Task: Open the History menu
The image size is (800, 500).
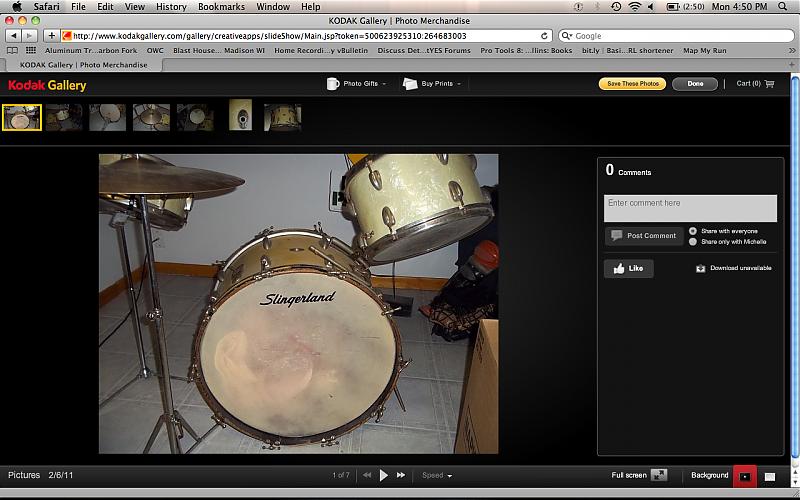Action: (171, 7)
